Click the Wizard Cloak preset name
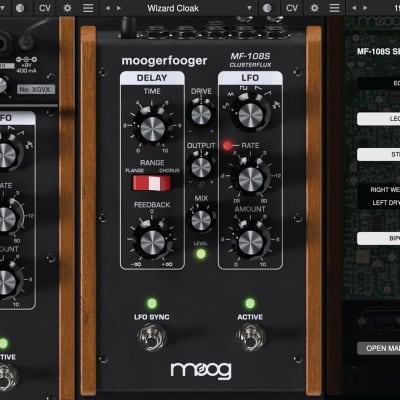 coord(173,8)
